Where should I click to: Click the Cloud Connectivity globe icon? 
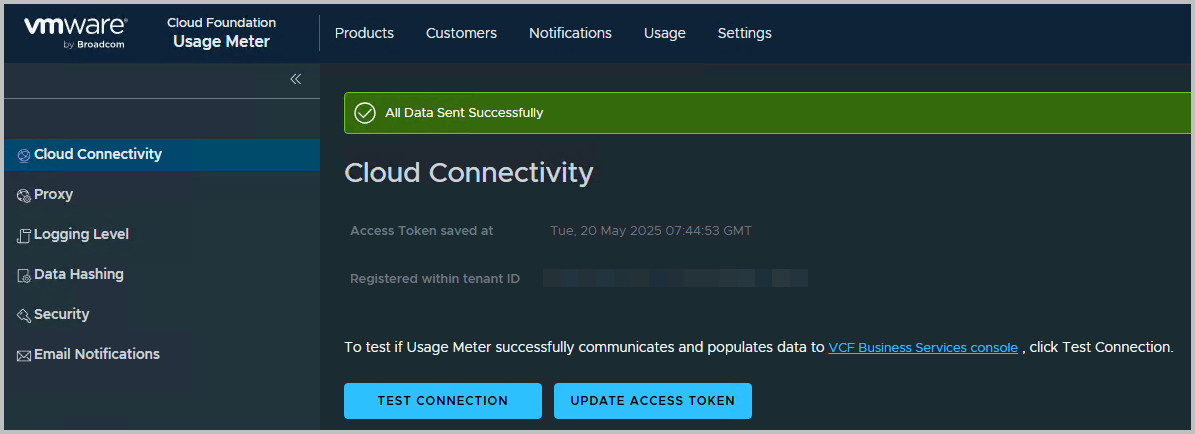click(24, 155)
